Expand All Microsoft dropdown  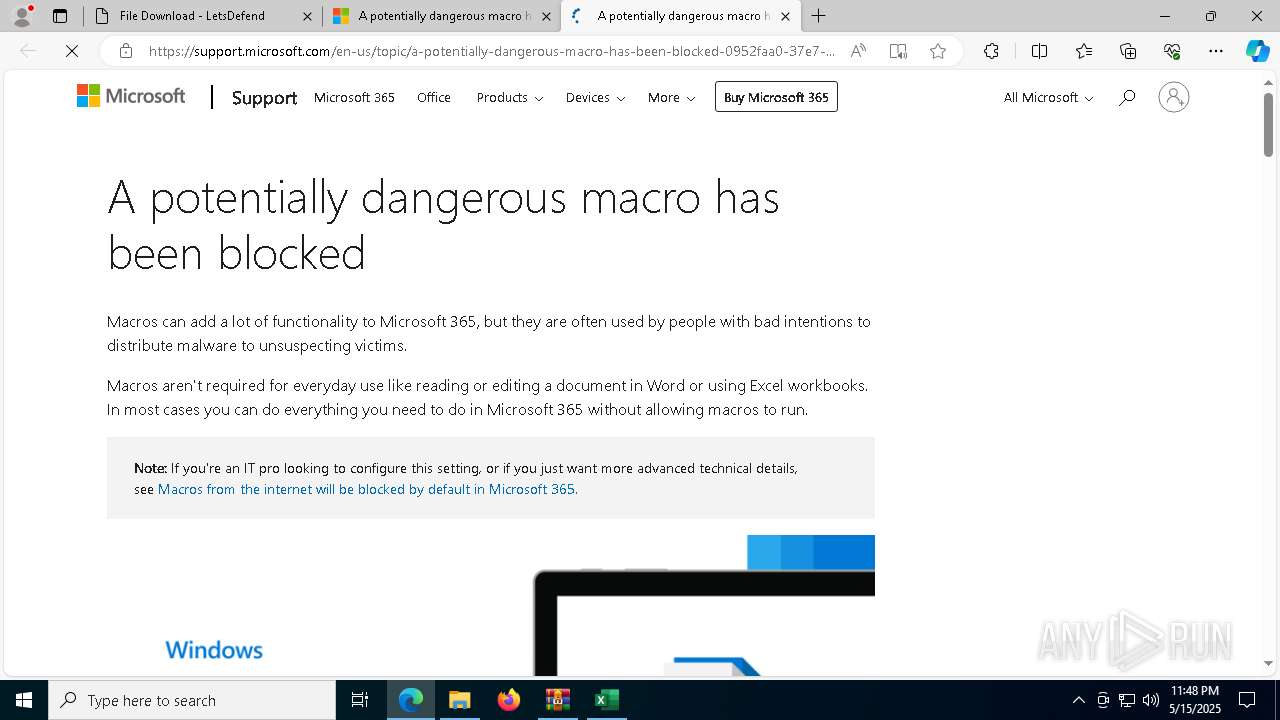[x=1048, y=97]
